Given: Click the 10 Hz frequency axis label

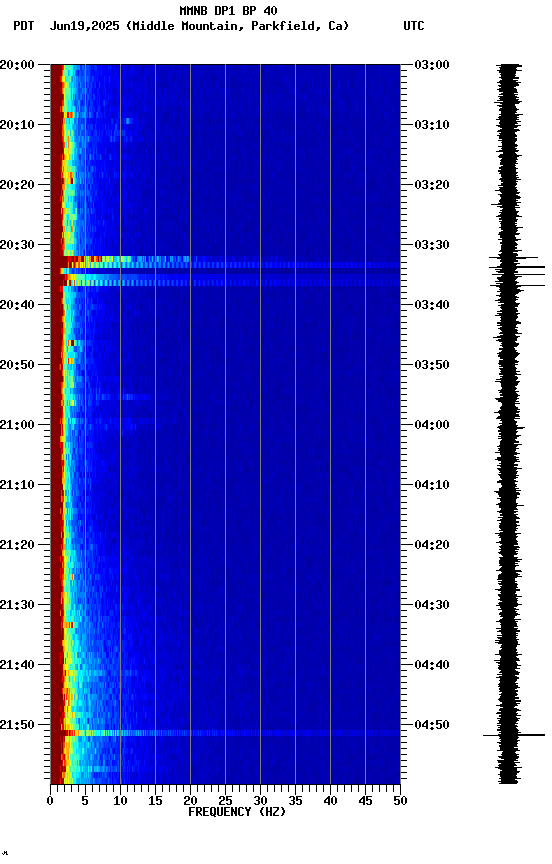Looking at the screenshot, I should [120, 801].
